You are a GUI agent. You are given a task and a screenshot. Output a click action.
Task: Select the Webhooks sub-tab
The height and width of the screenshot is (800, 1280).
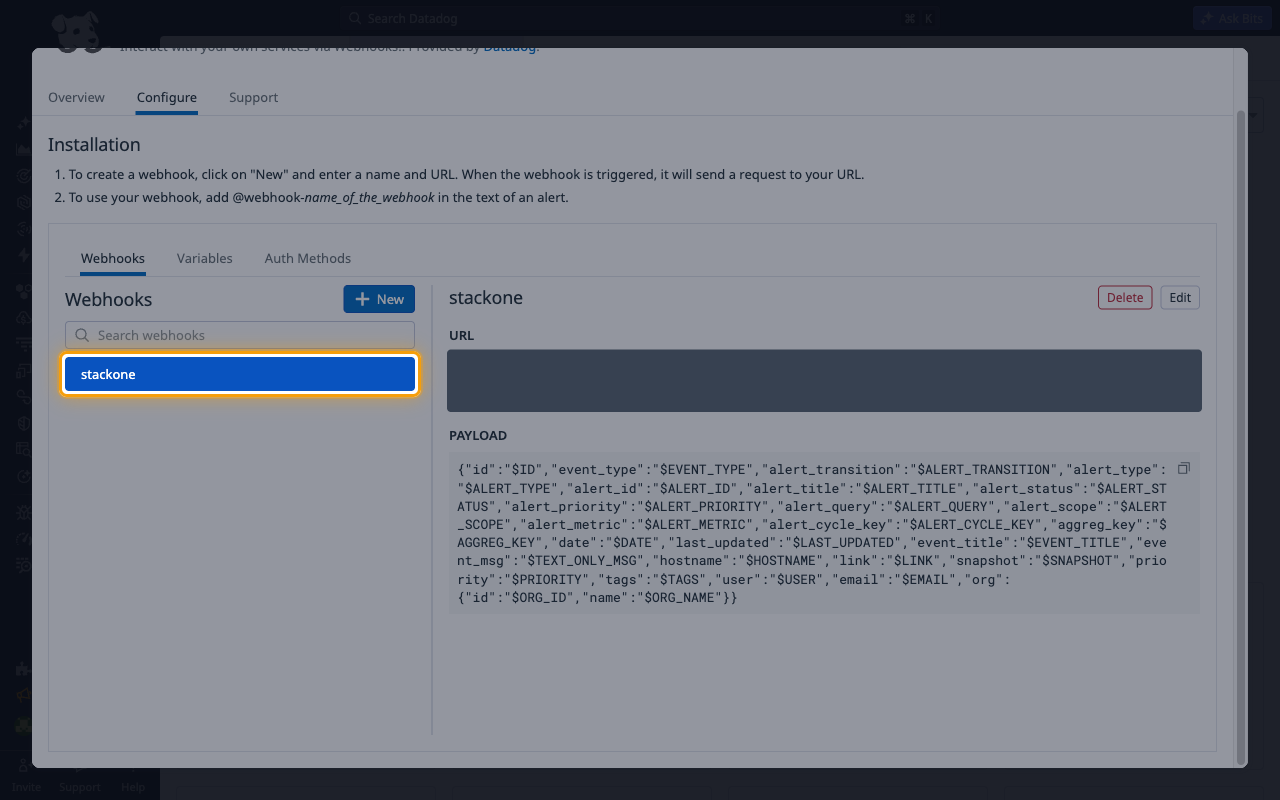113,258
